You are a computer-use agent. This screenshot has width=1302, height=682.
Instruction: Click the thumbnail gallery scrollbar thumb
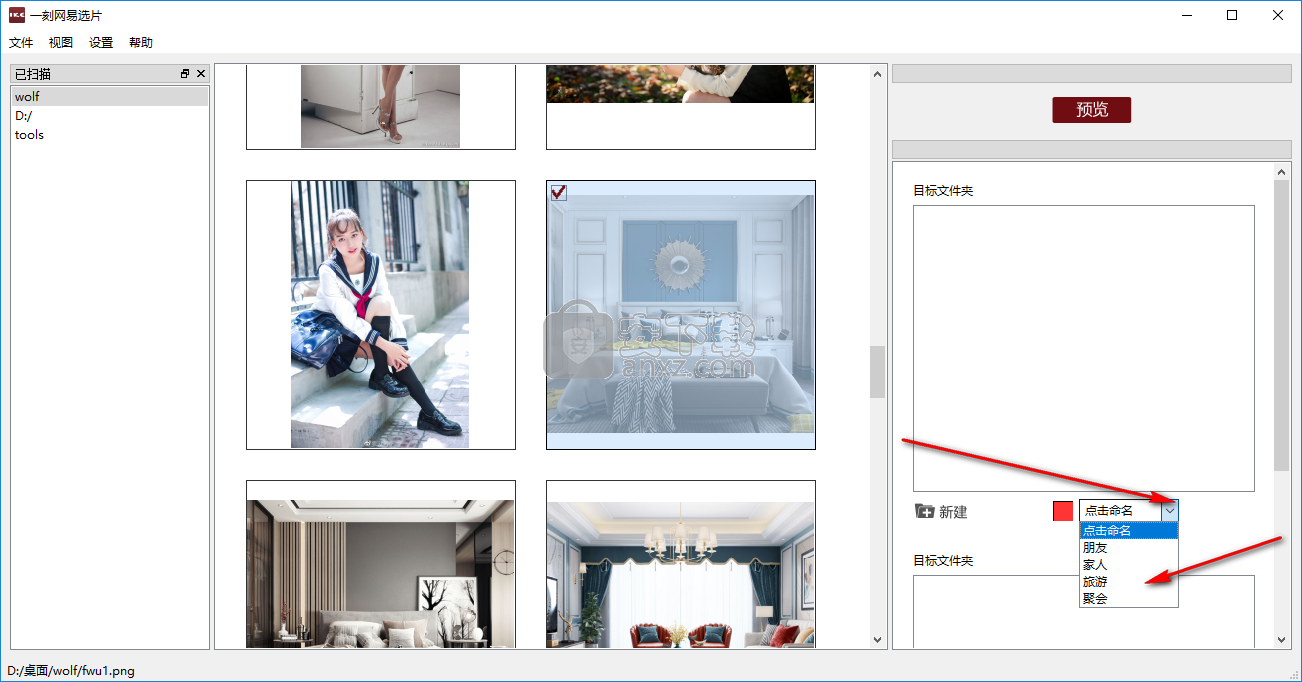click(x=878, y=372)
